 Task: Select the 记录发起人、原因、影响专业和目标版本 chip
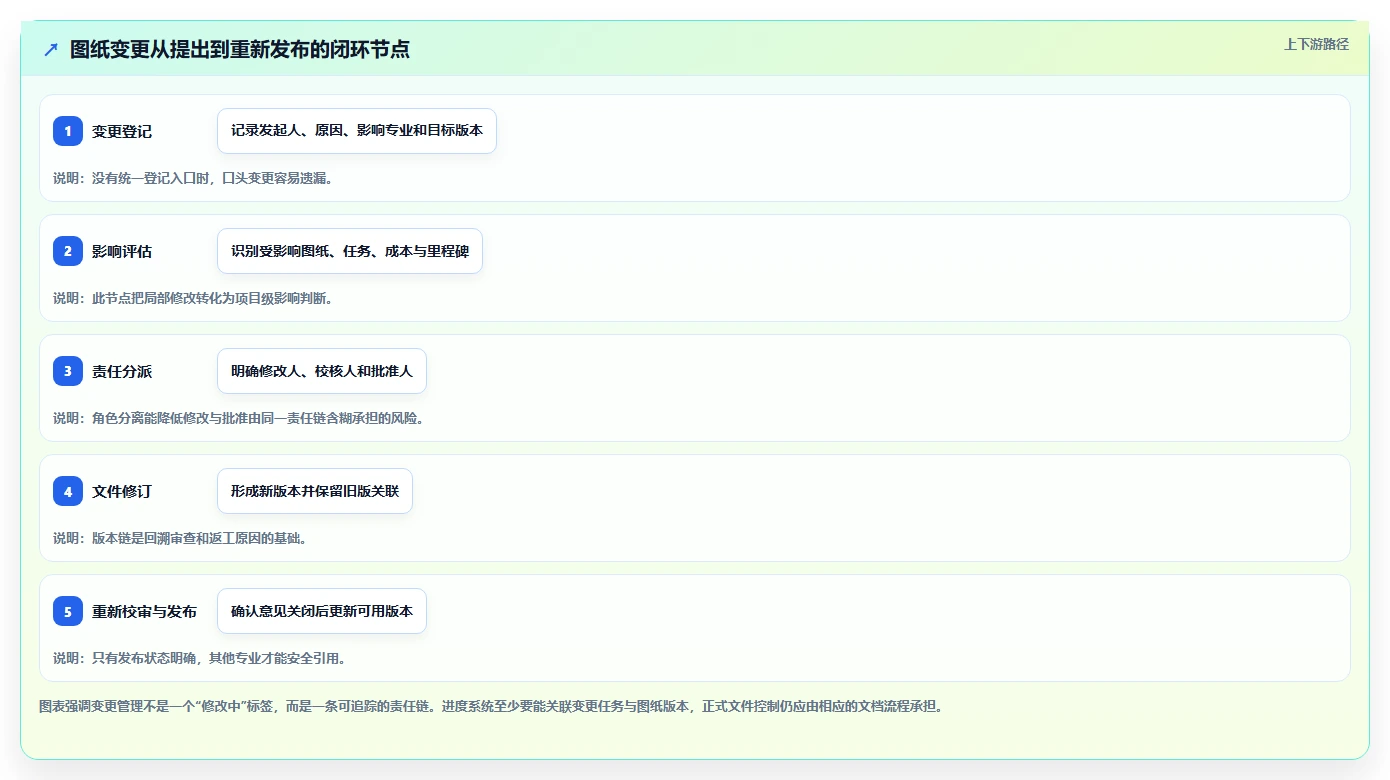pyautogui.click(x=357, y=131)
